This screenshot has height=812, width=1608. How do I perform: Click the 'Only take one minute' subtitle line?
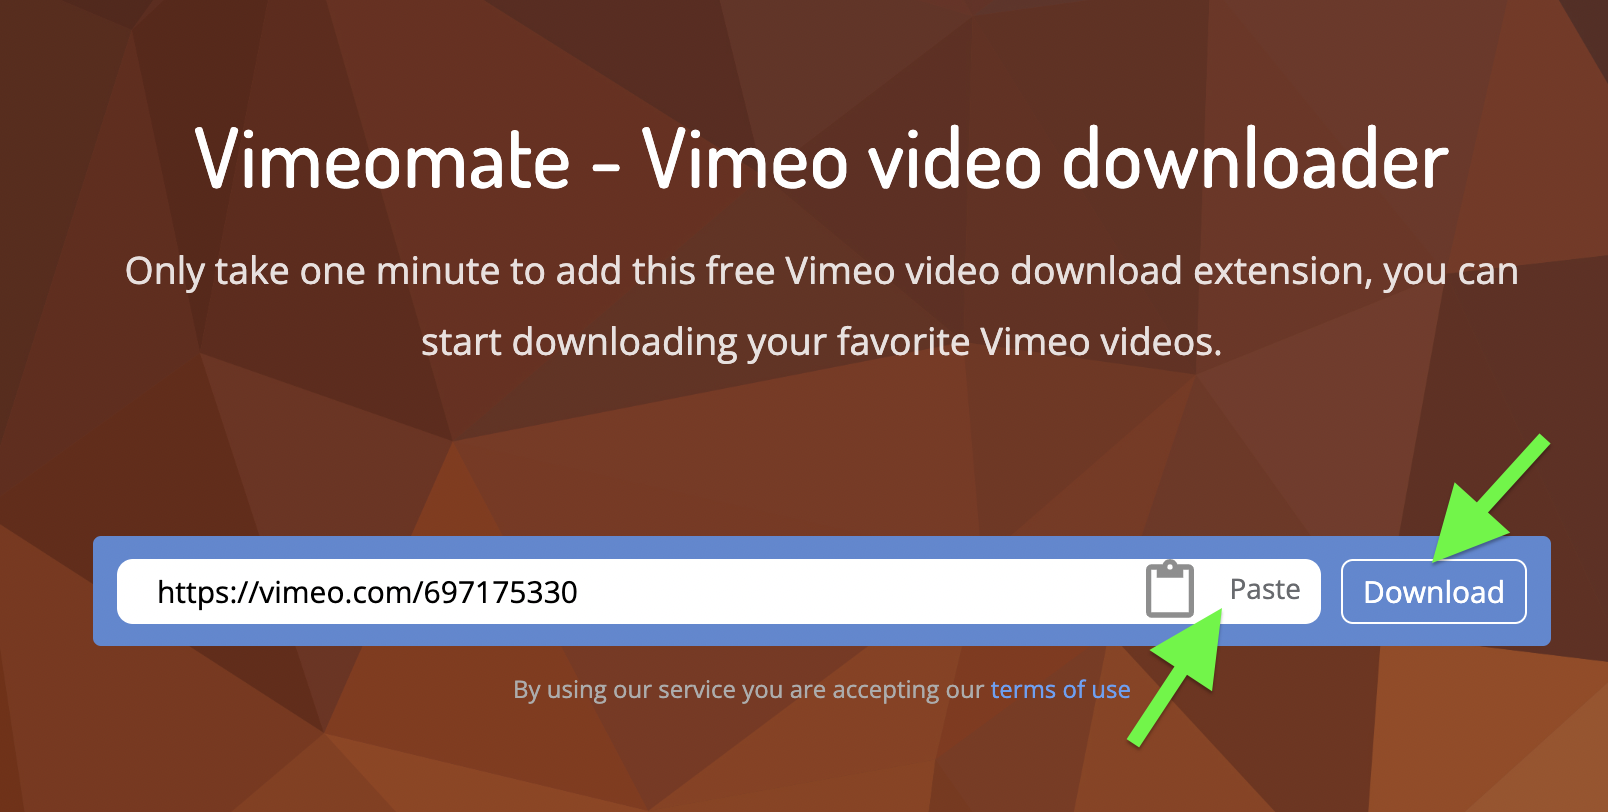pos(822,272)
